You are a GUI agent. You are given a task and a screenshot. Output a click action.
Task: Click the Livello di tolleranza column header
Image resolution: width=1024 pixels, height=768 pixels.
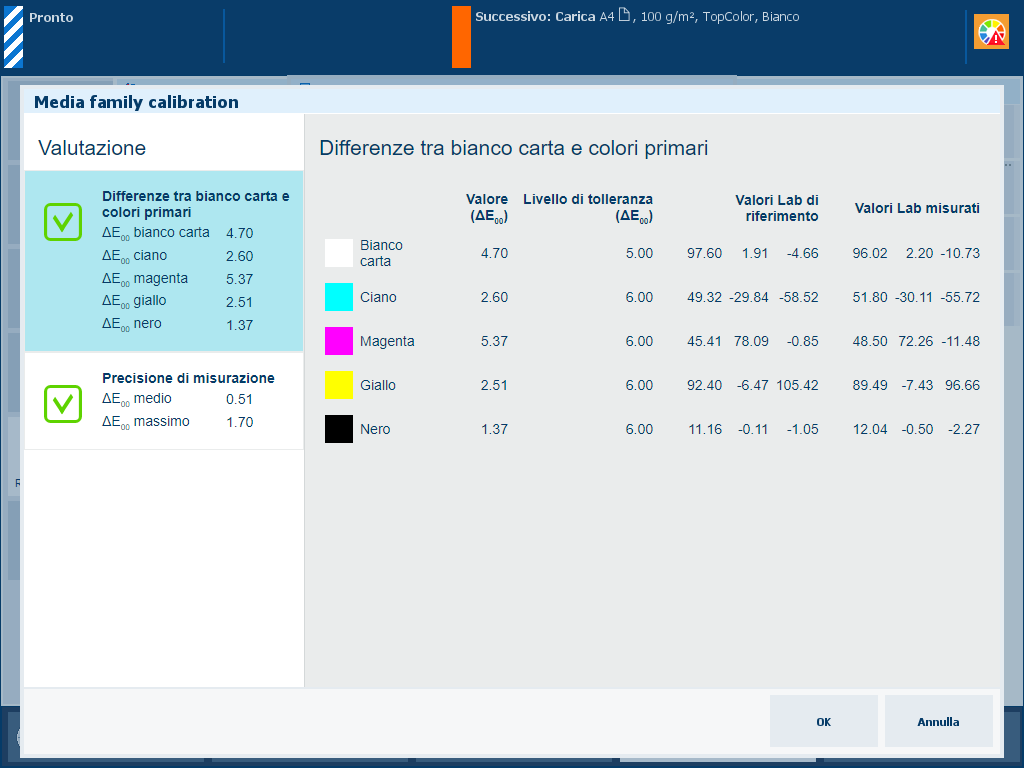click(x=588, y=208)
